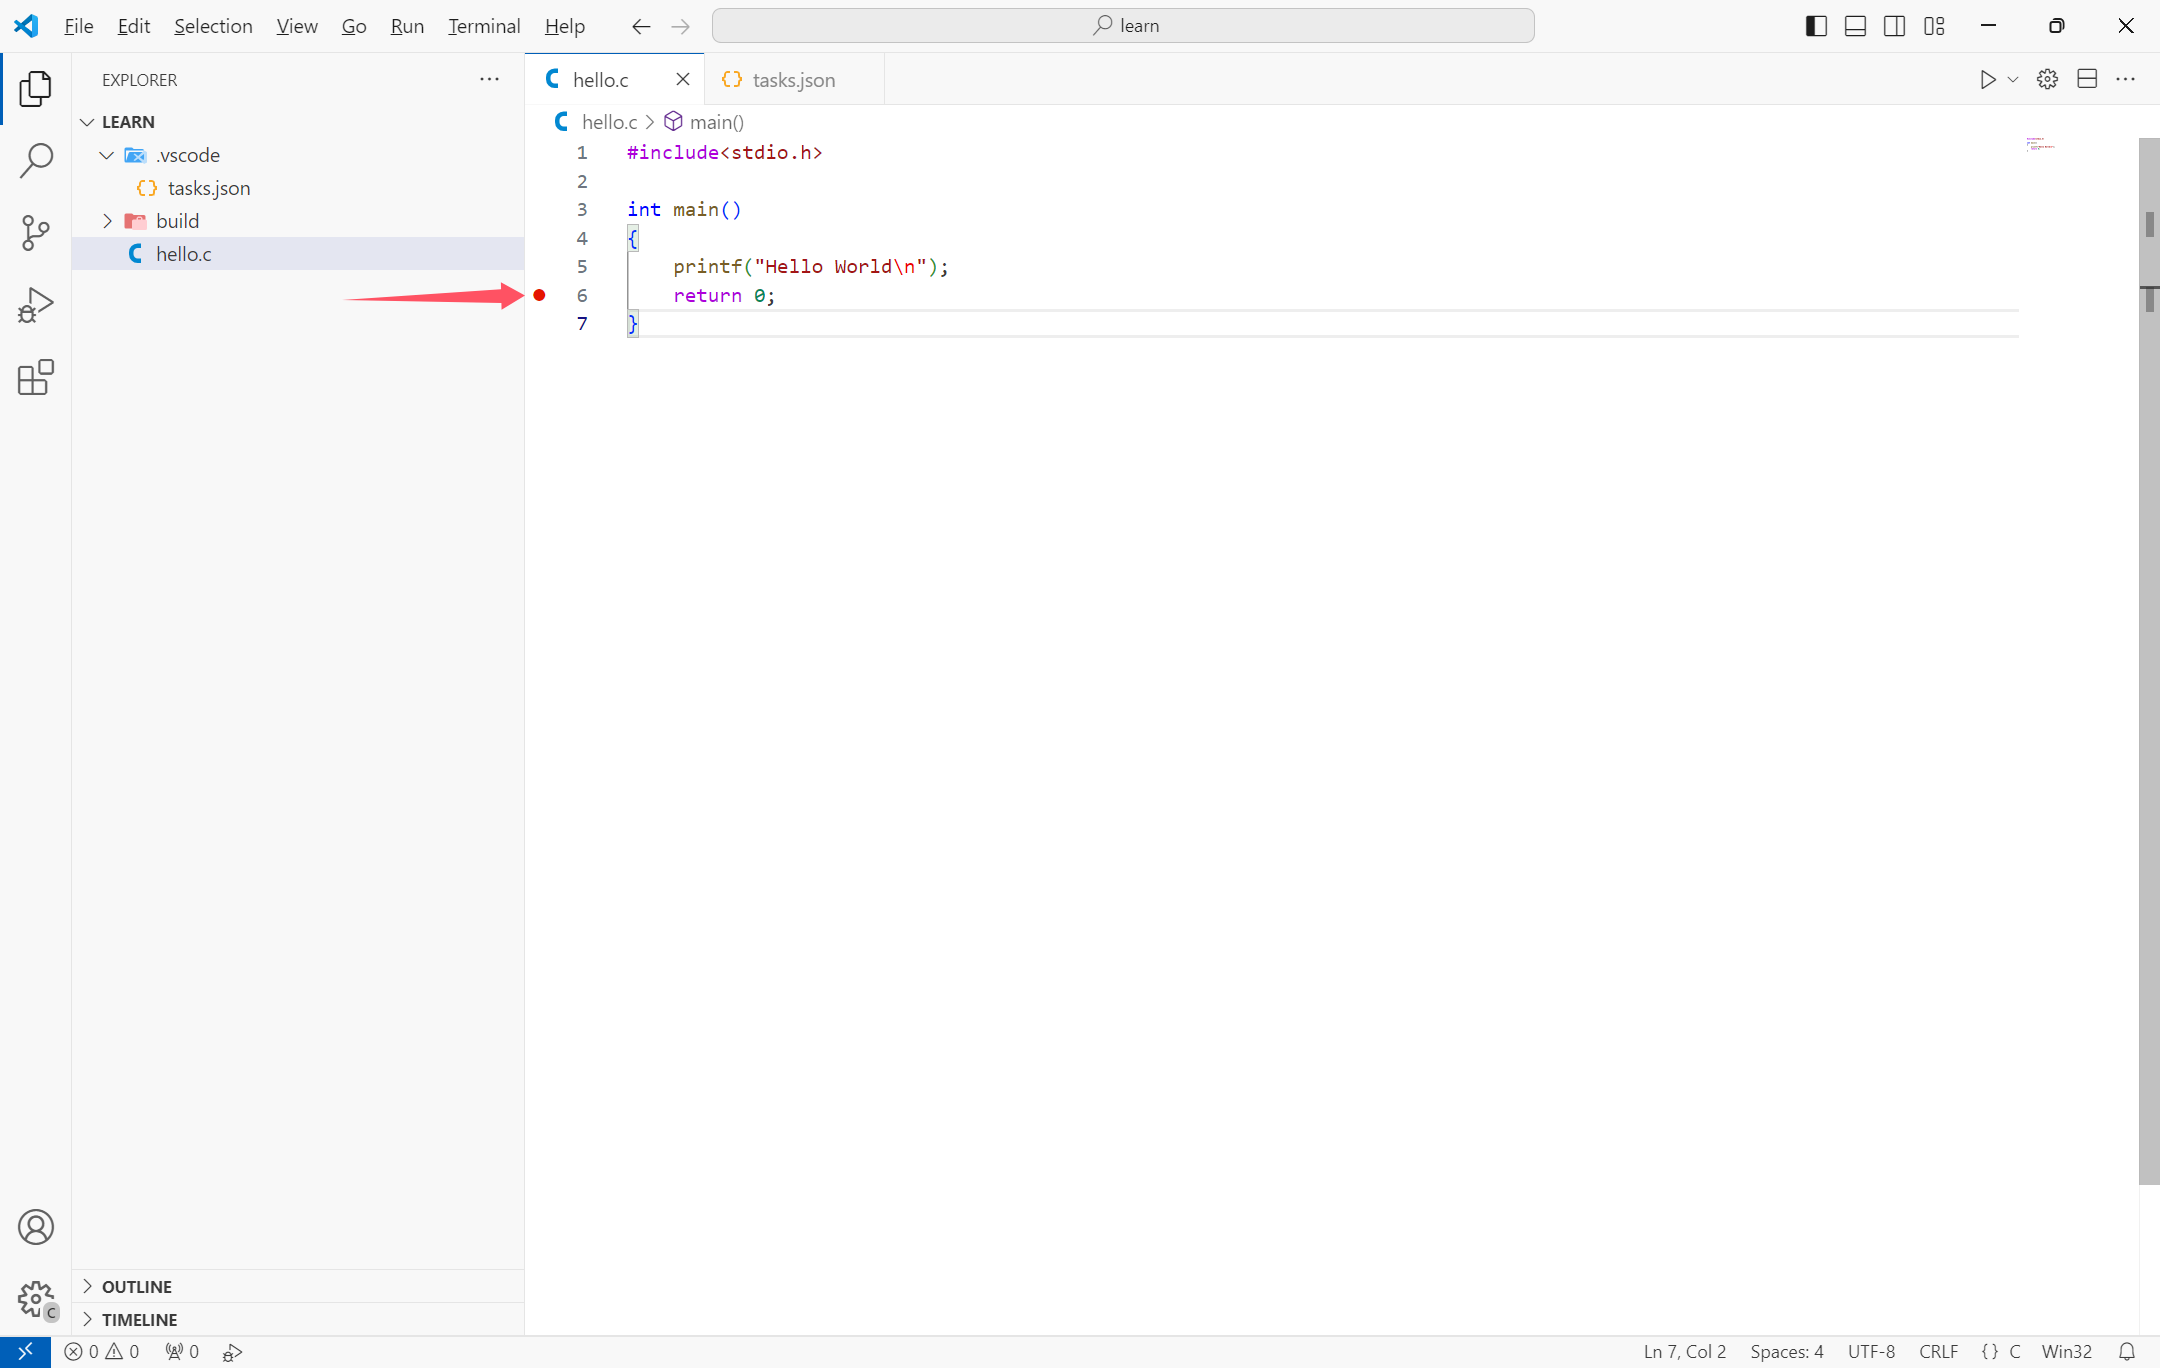The height and width of the screenshot is (1368, 2160).
Task: Click UTF-8 encoding in status bar
Action: (x=1871, y=1352)
